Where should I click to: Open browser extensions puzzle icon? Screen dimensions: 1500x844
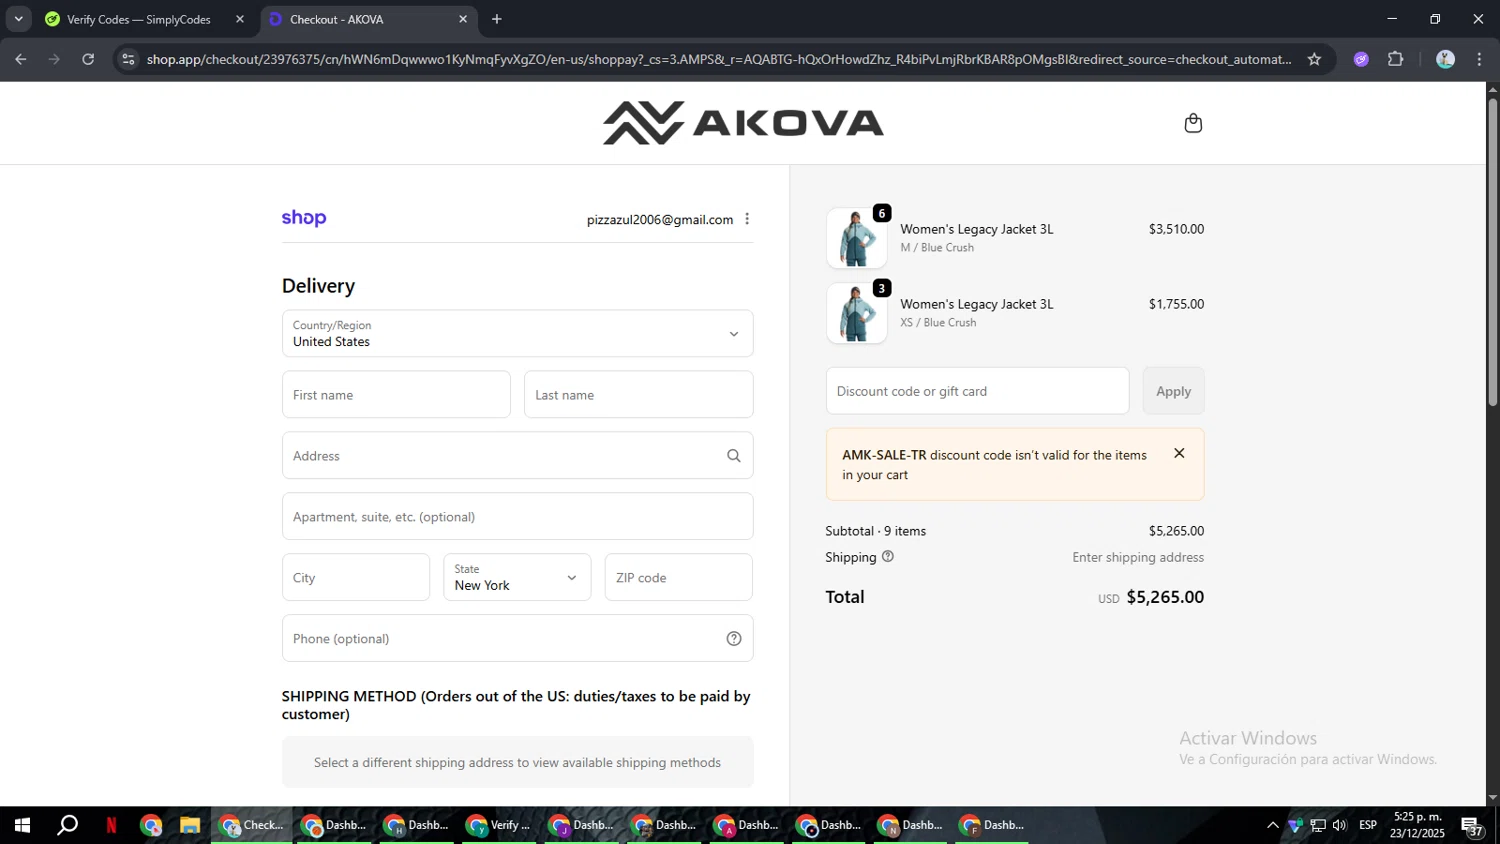(1396, 59)
